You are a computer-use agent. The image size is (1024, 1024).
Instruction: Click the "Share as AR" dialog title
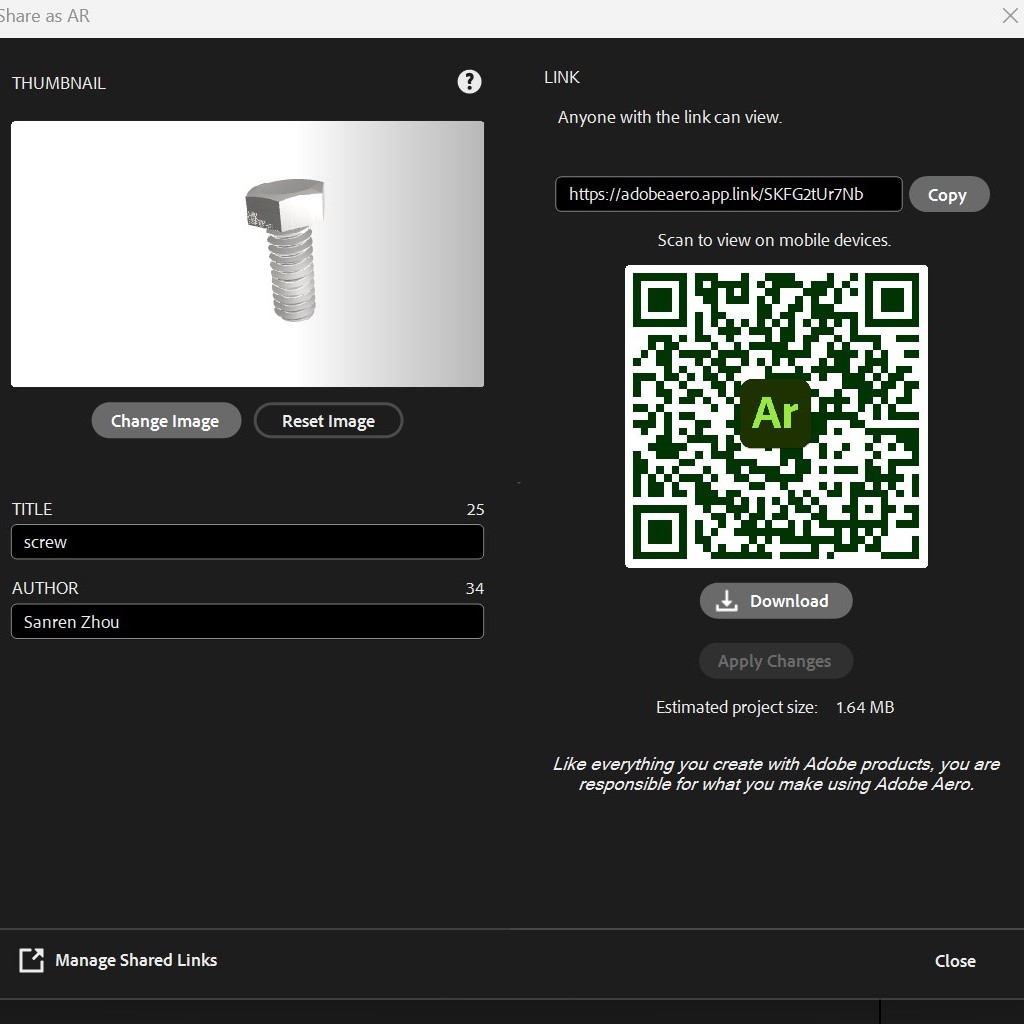pos(45,16)
